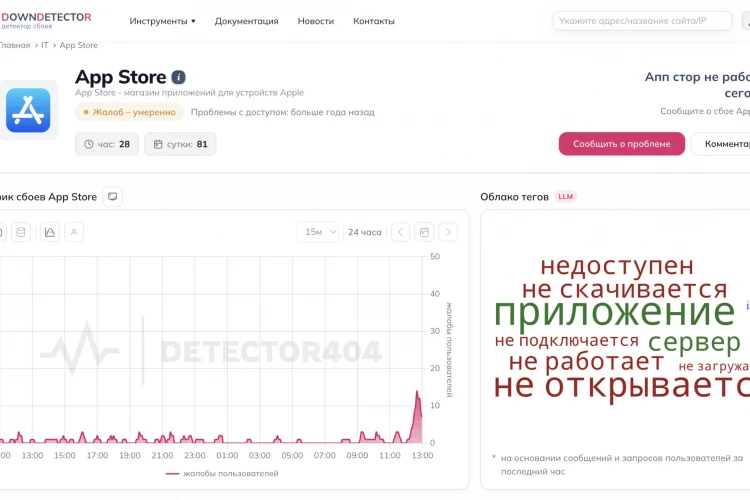This screenshot has width=750, height=500.
Task: Click the Downdetector logo
Action: click(x=45, y=20)
